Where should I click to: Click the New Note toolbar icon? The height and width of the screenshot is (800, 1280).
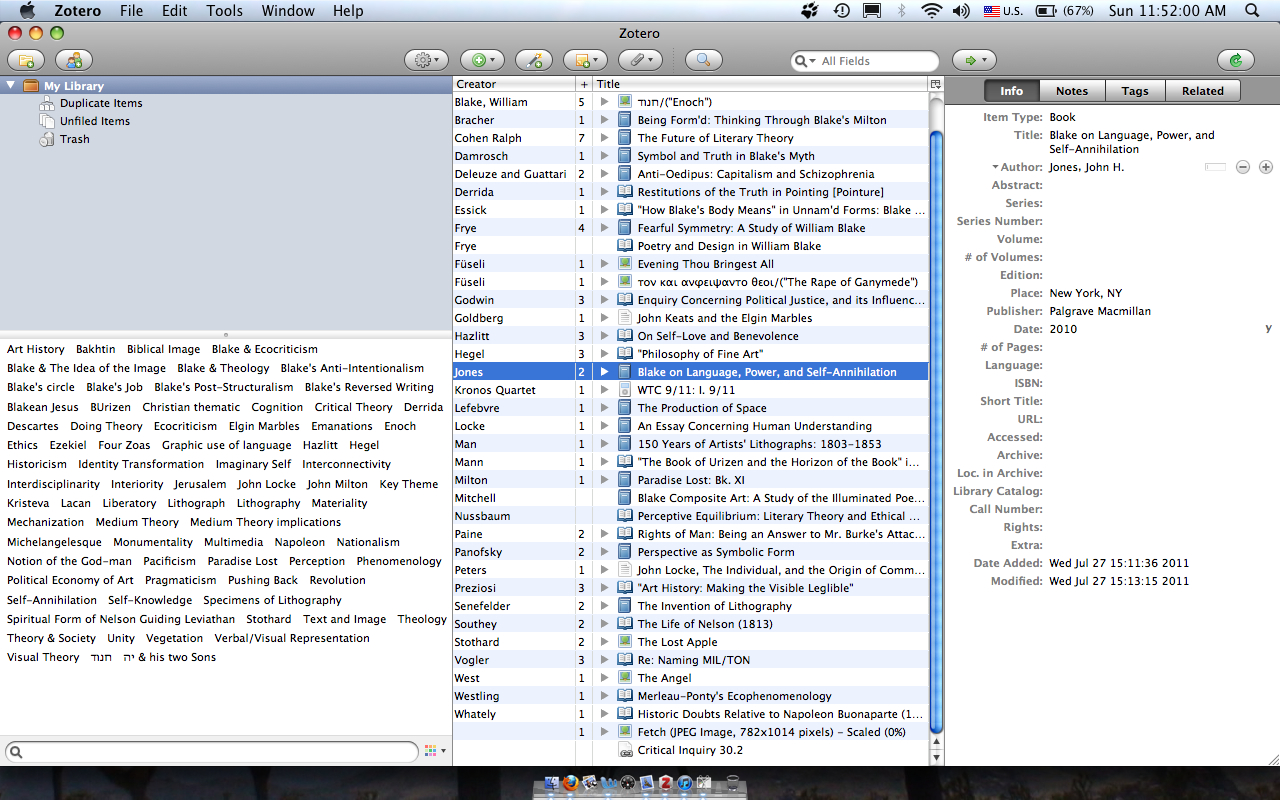click(584, 61)
